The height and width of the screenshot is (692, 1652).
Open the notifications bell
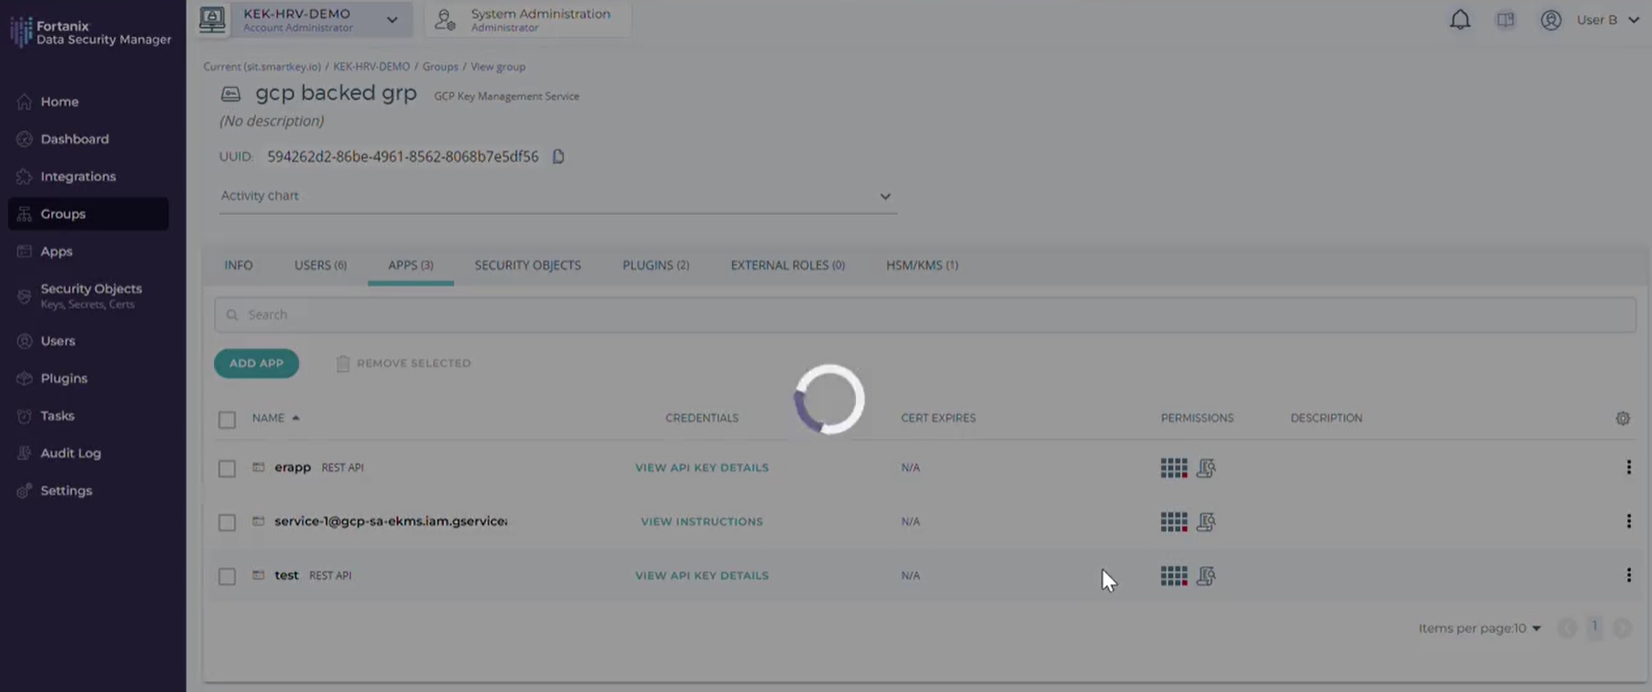[1460, 20]
